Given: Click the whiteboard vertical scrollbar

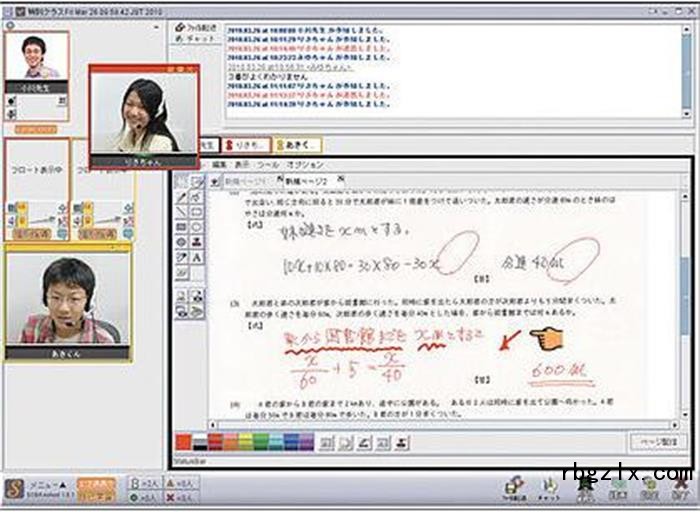Looking at the screenshot, I should [x=687, y=306].
